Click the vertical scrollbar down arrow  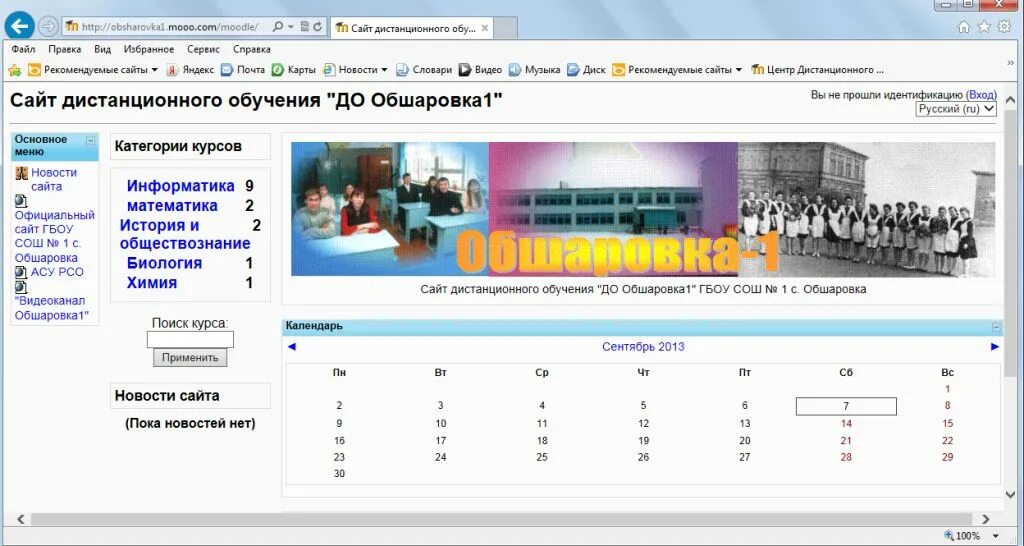(1010, 494)
